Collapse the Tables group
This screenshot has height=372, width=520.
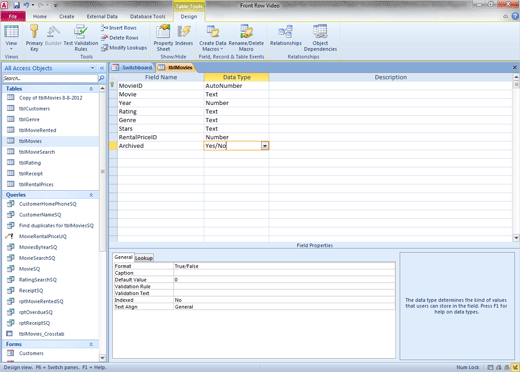click(91, 89)
